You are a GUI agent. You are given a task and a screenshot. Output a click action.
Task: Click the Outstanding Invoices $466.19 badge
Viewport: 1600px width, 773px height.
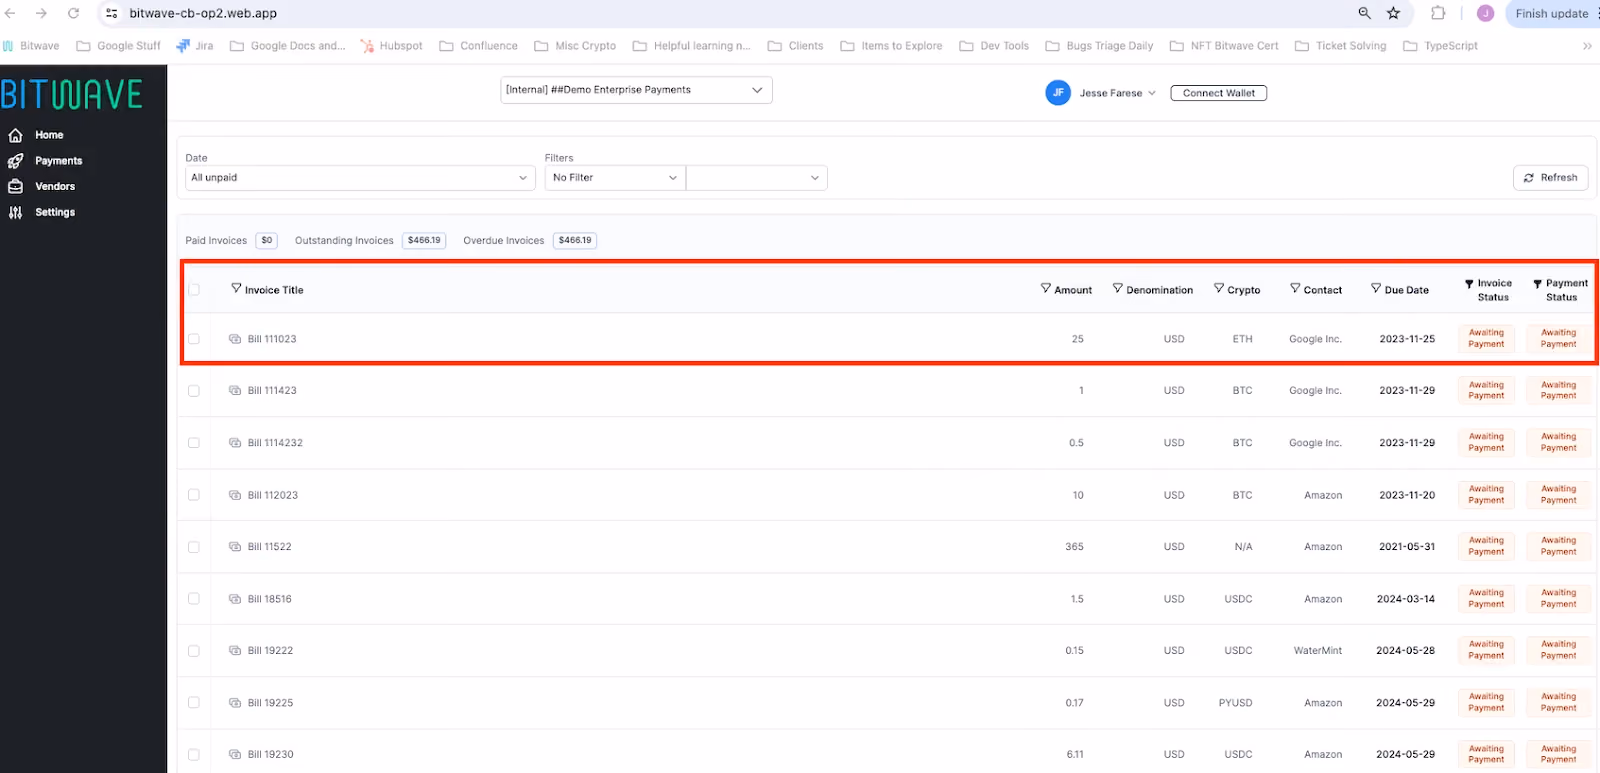[x=424, y=240]
